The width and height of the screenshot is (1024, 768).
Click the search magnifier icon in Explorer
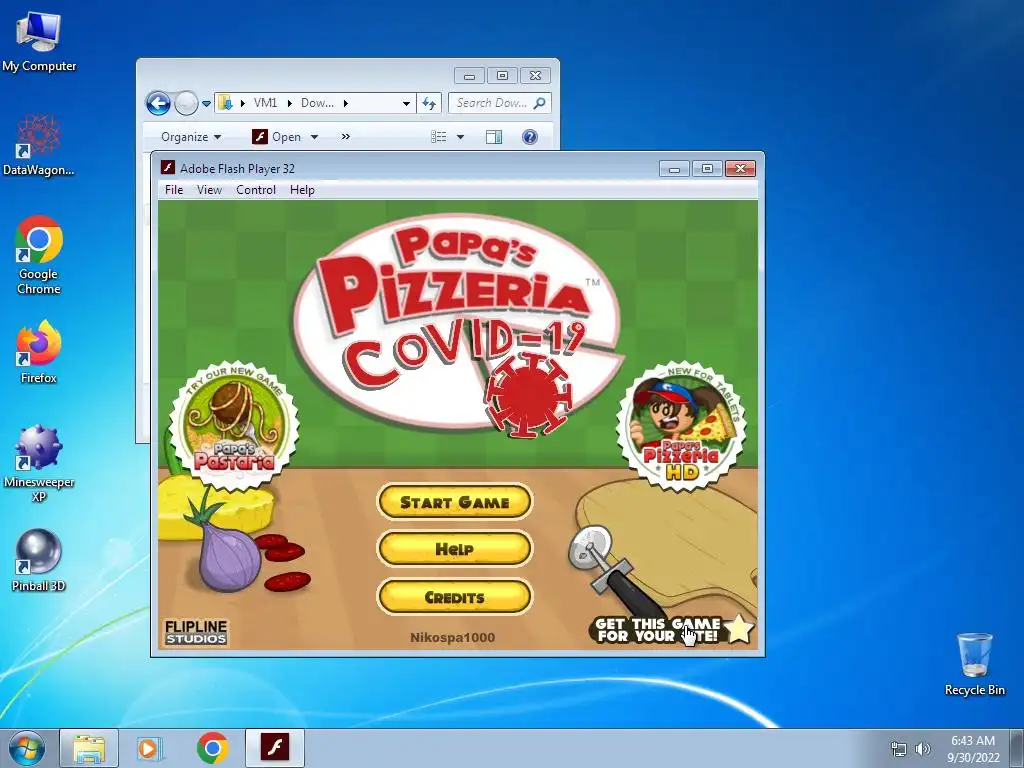(x=539, y=103)
